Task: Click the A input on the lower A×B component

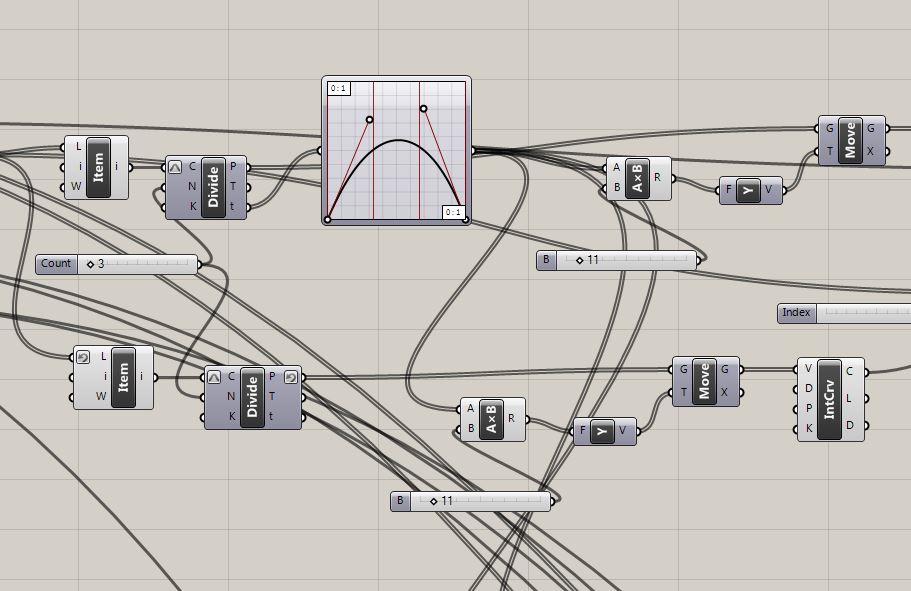Action: [x=471, y=409]
